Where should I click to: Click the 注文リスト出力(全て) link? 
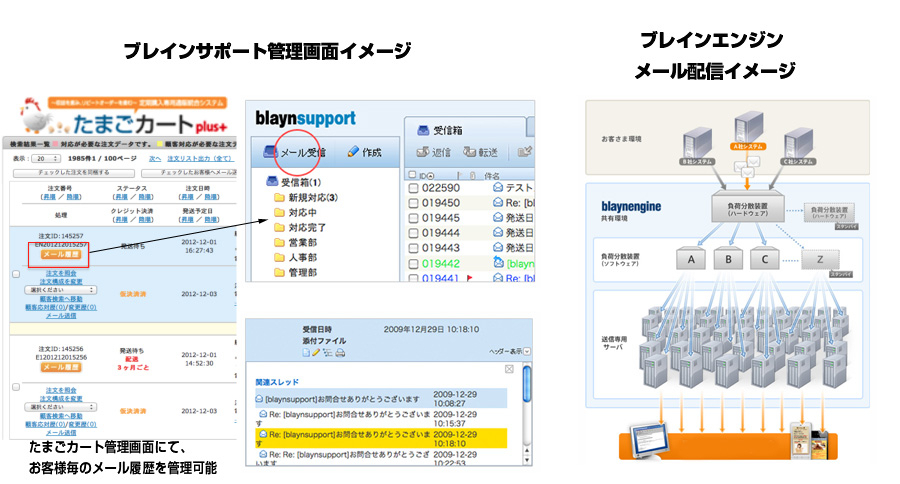[199, 158]
